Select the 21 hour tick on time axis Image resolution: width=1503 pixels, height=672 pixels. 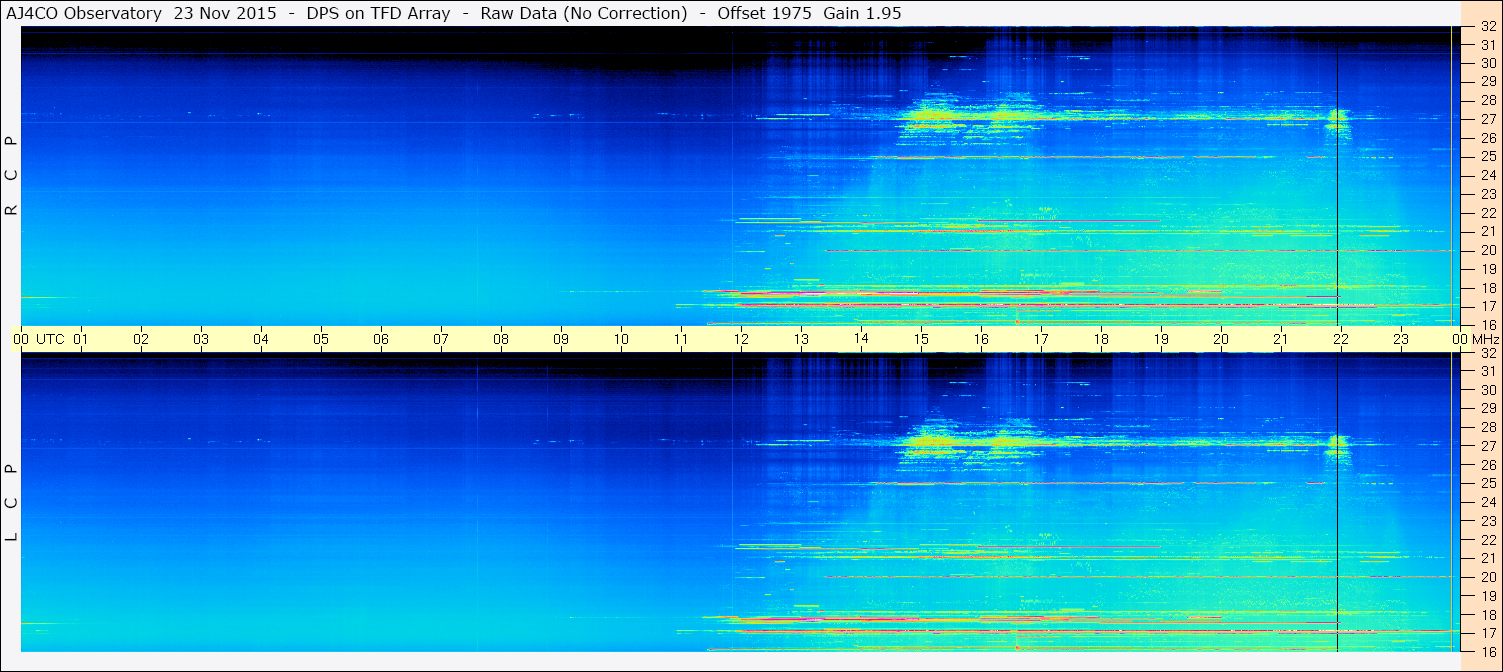(x=1281, y=339)
